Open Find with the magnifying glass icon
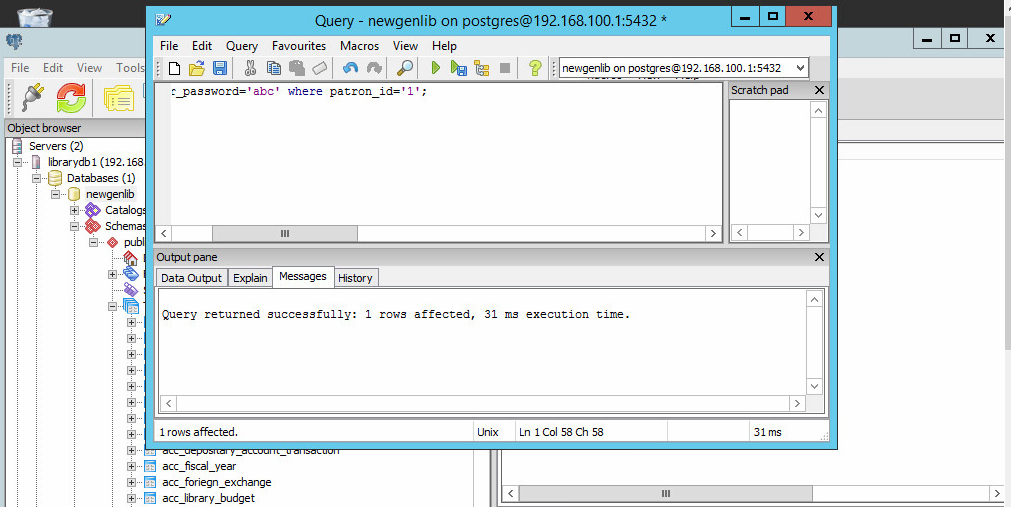This screenshot has height=507, width=1011. (x=405, y=68)
